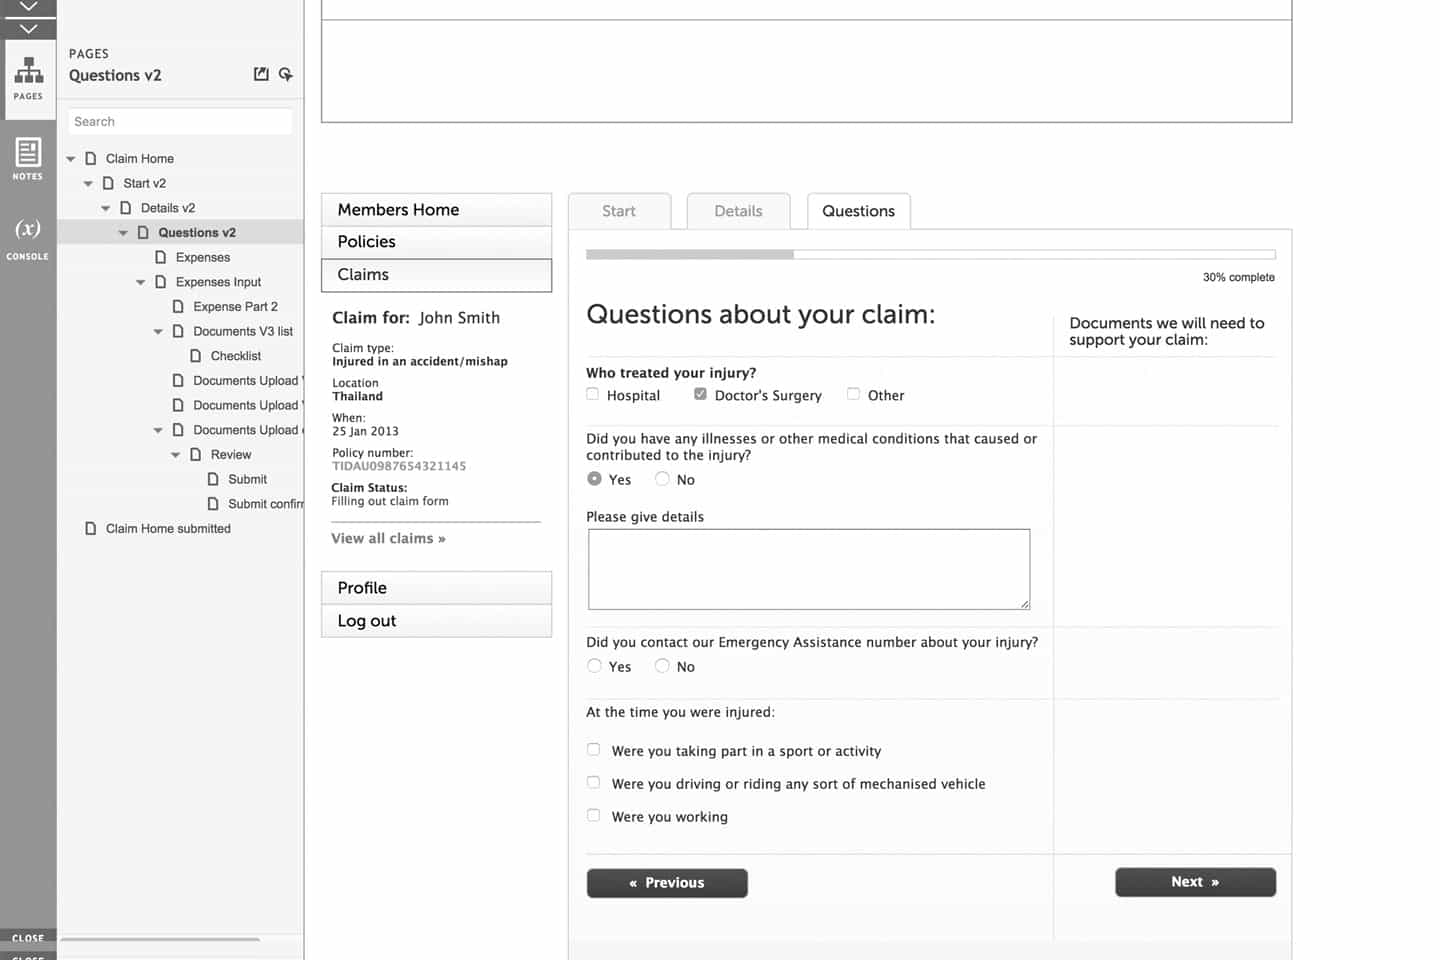The image size is (1440, 960).
Task: Click the Previous button
Action: [x=667, y=883]
